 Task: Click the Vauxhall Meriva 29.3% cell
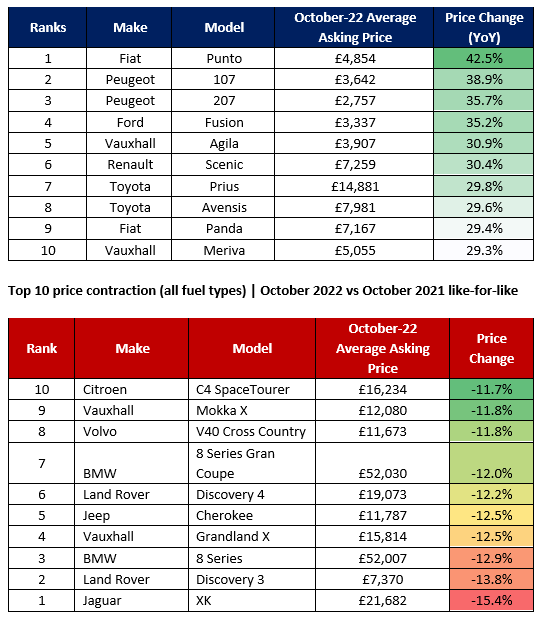point(484,250)
